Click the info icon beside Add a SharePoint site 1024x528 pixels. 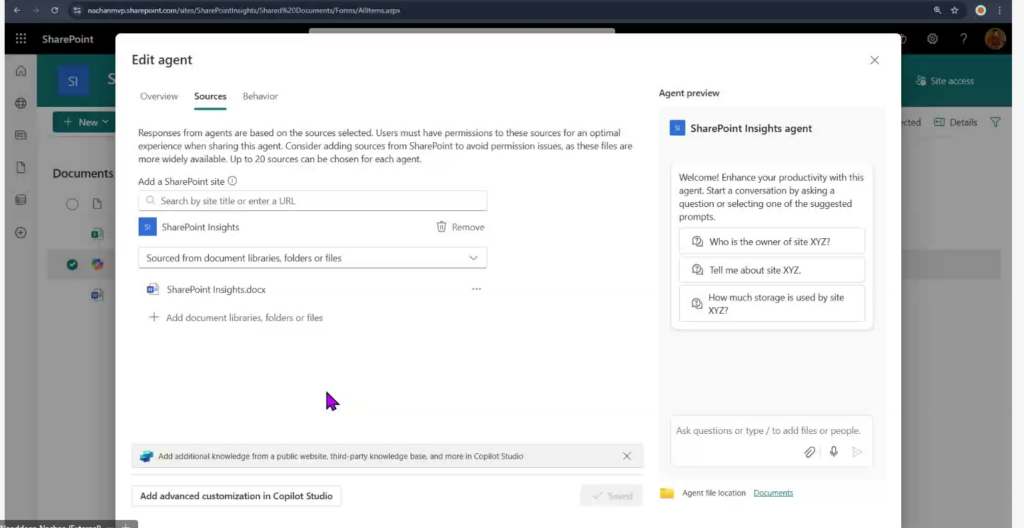tap(232, 181)
